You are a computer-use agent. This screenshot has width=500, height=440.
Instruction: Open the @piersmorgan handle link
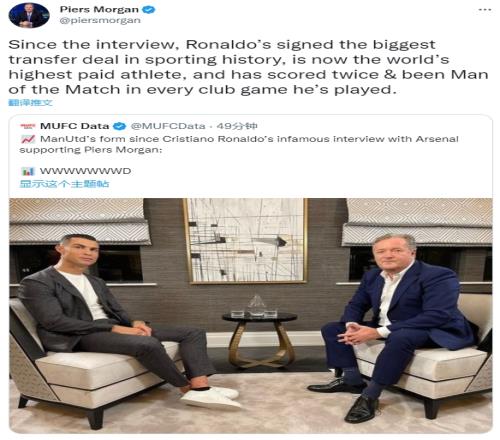100,21
